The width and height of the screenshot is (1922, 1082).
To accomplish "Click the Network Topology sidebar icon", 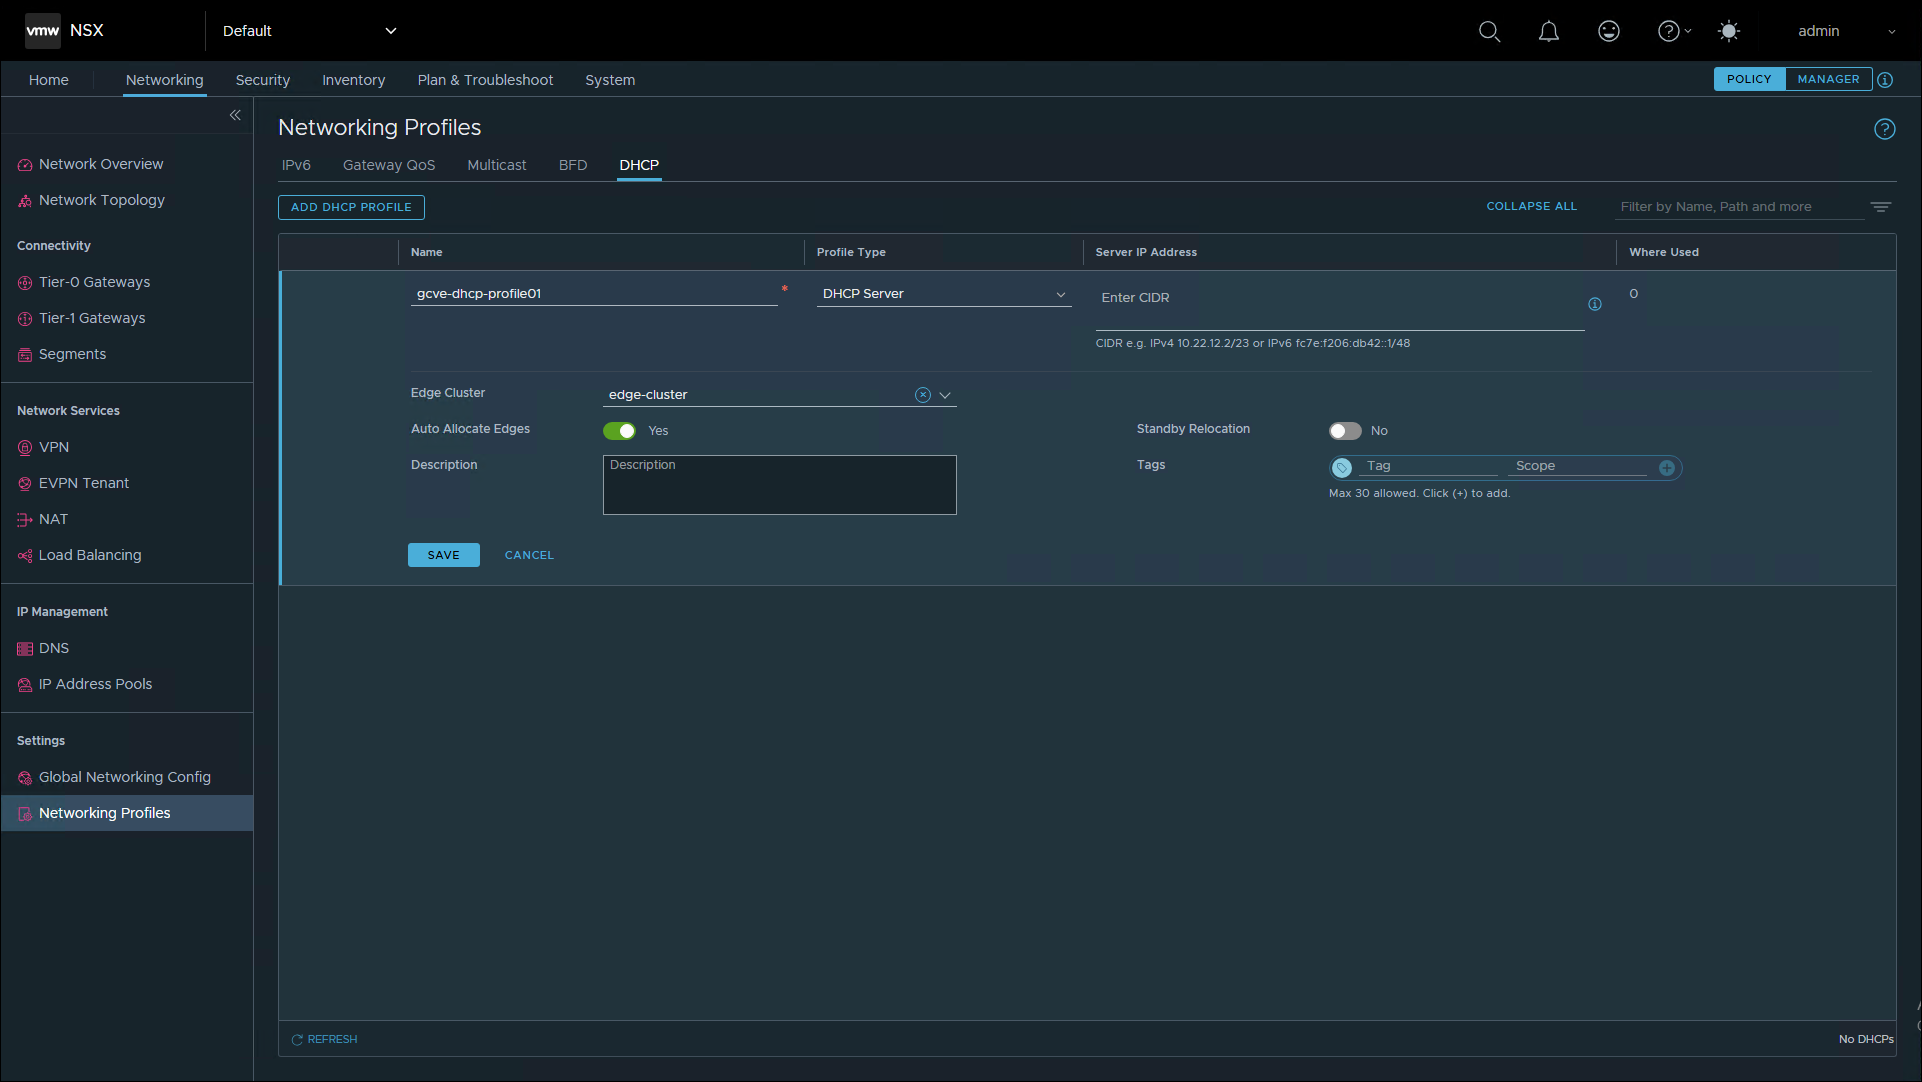I will coord(25,201).
